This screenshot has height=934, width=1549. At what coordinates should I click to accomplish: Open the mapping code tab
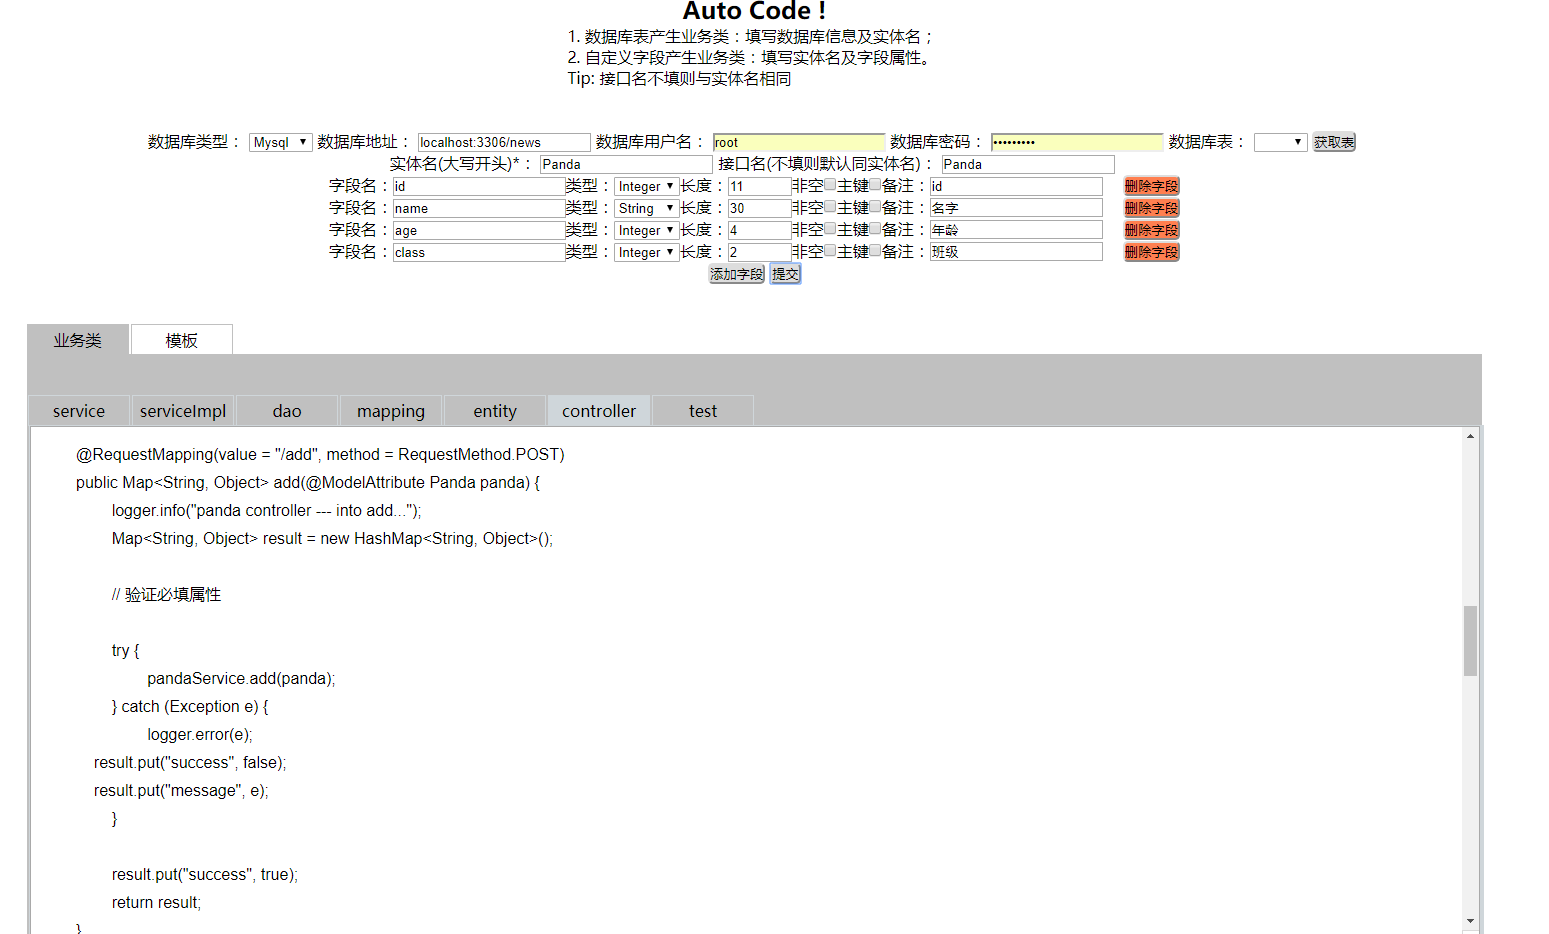(x=391, y=411)
